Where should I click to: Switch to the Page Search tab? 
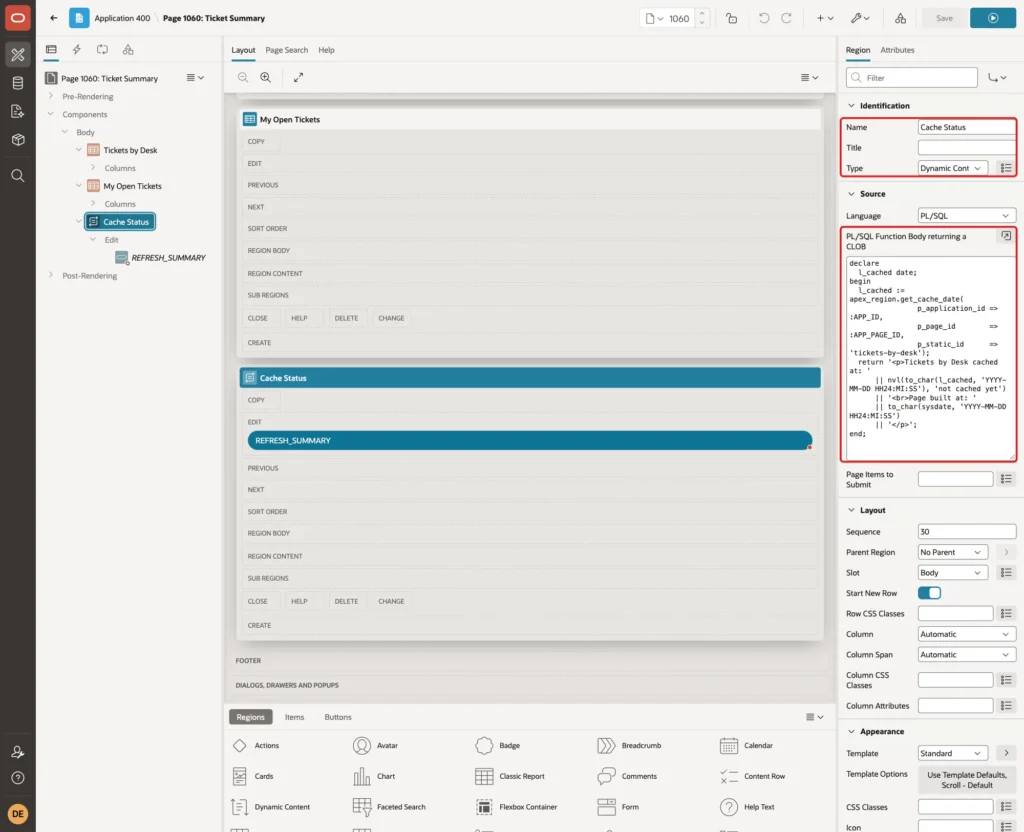[x=286, y=50]
